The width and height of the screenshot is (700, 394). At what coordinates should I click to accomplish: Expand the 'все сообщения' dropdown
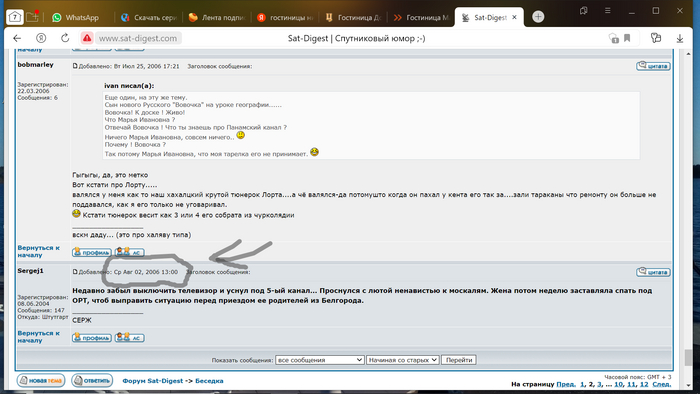[320, 360]
